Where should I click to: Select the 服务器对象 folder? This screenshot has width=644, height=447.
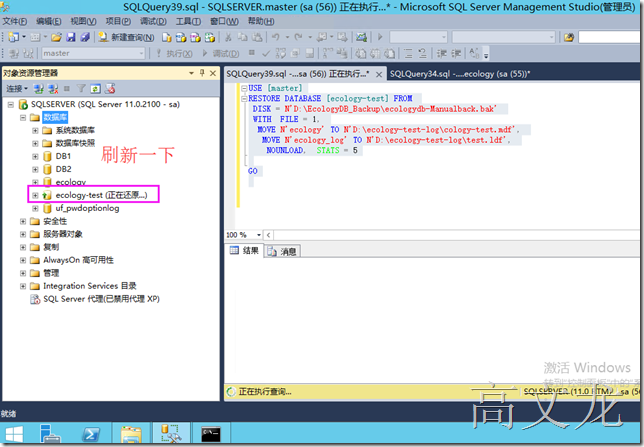[63, 234]
